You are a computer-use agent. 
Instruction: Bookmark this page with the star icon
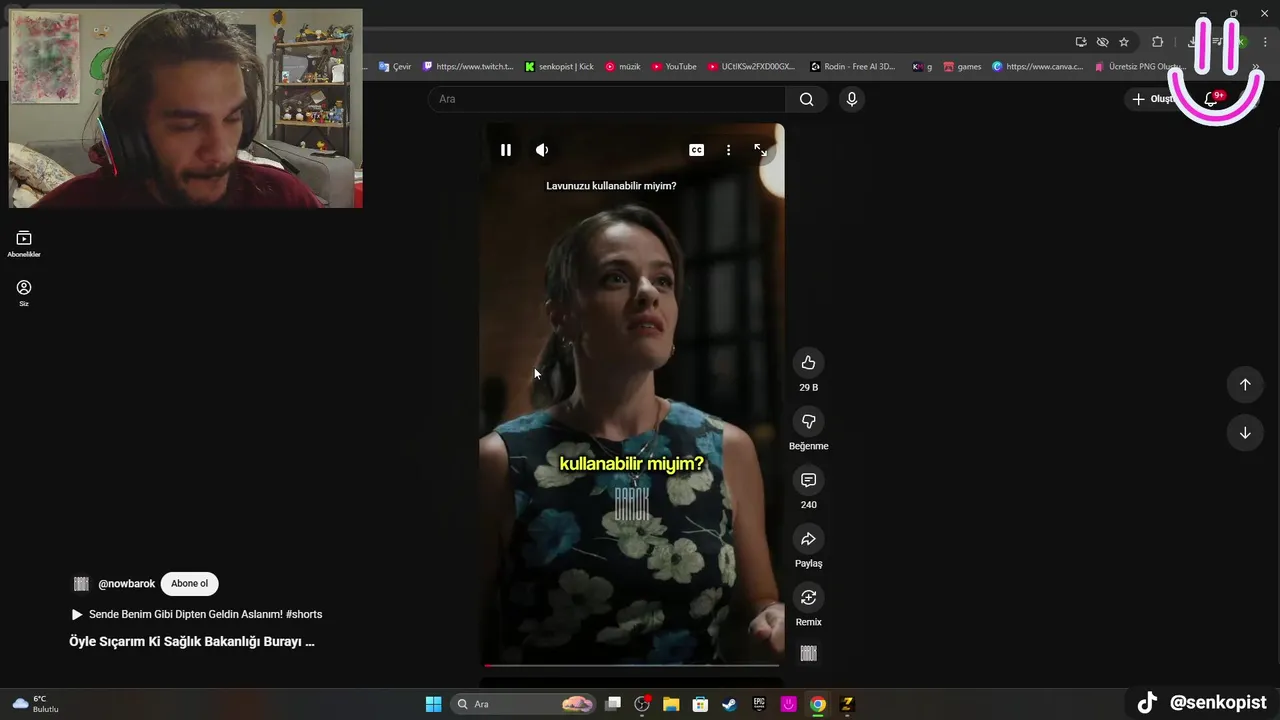tap(1124, 42)
